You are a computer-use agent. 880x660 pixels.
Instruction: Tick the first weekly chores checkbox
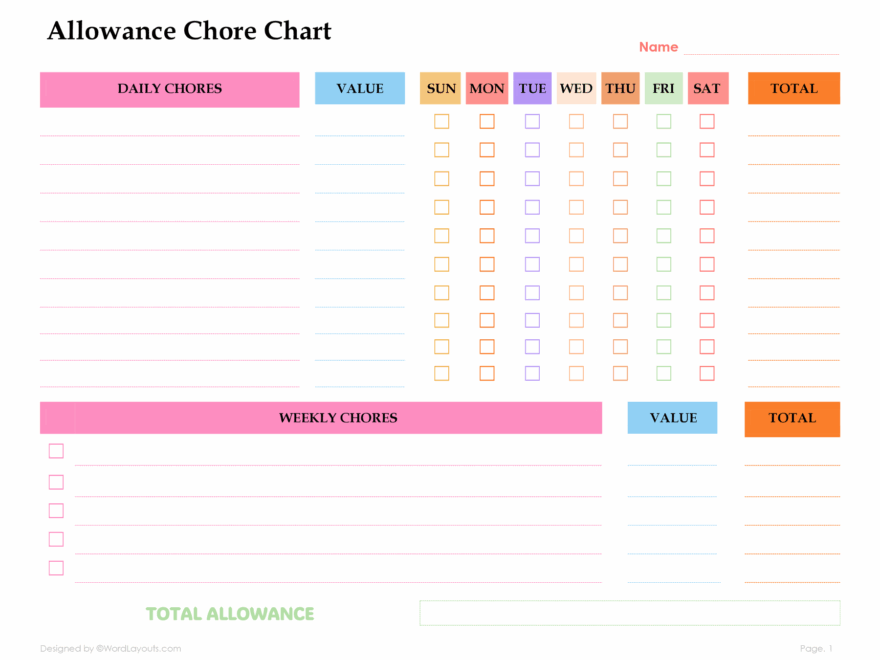pyautogui.click(x=56, y=451)
